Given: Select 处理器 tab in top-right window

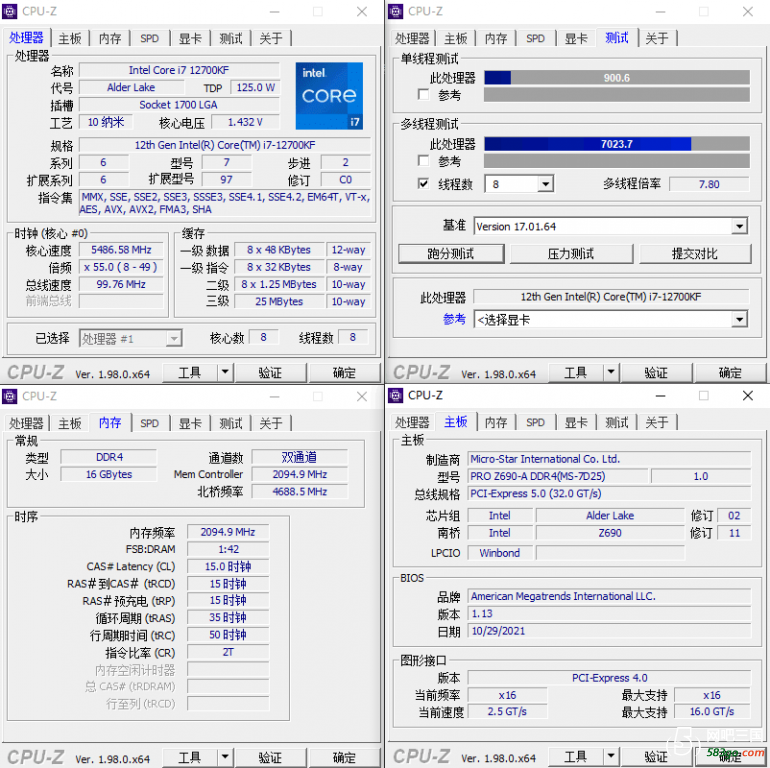Looking at the screenshot, I should pyautogui.click(x=412, y=38).
